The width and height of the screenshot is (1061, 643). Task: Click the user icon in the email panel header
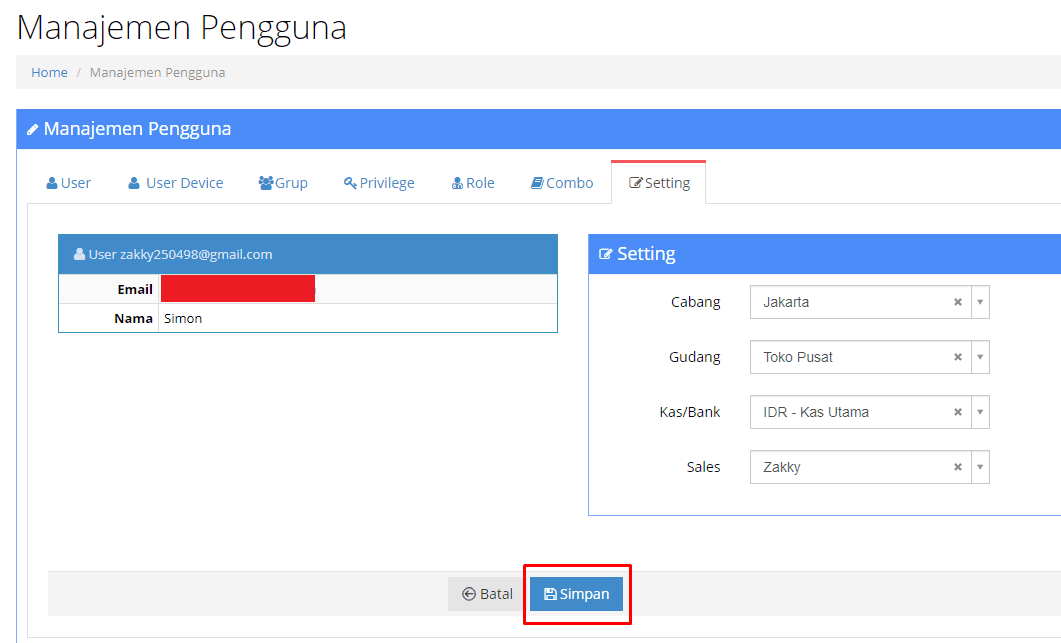tap(79, 254)
